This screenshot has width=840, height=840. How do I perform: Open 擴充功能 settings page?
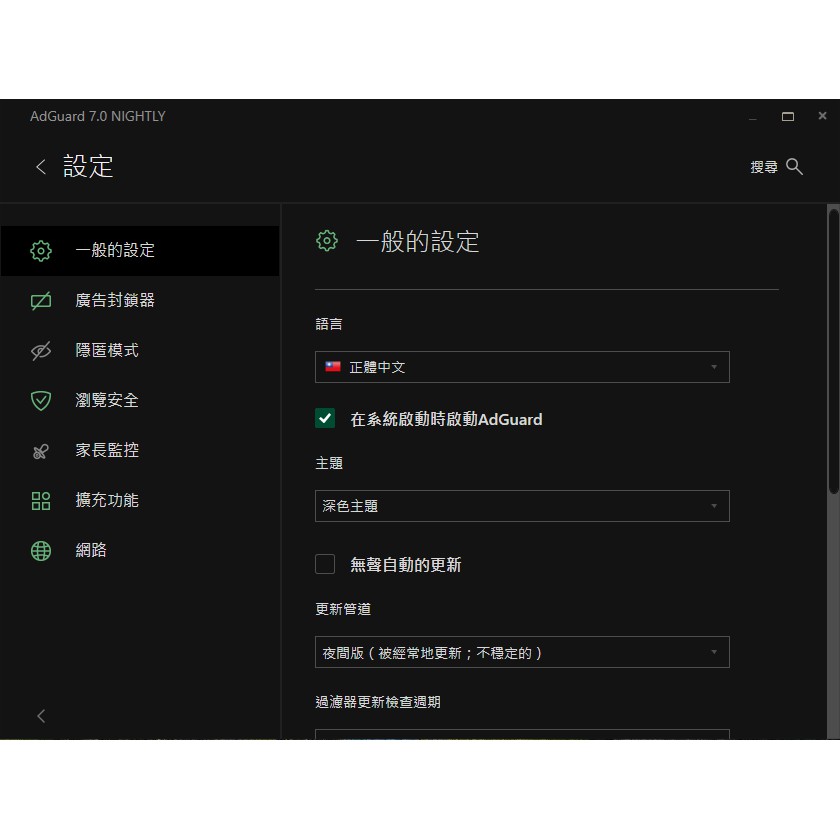140,500
